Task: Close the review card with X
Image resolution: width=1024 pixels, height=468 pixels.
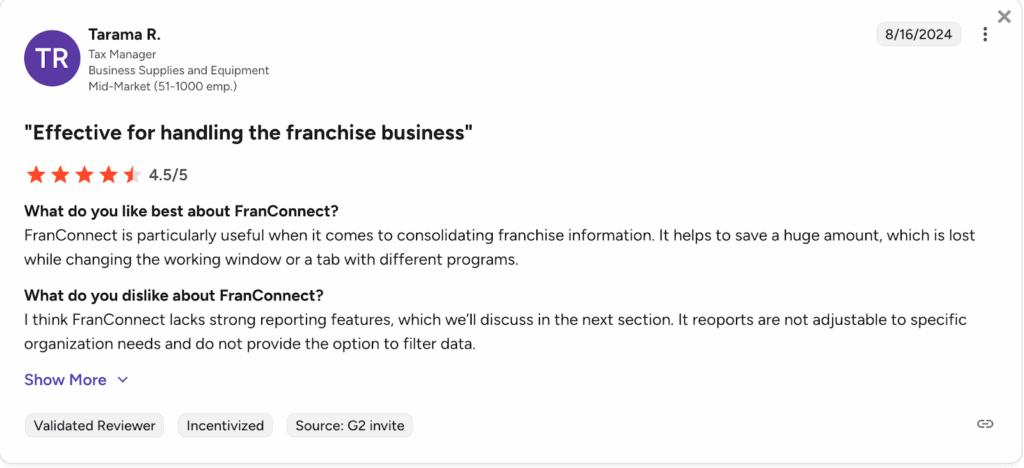Action: coord(1004,17)
